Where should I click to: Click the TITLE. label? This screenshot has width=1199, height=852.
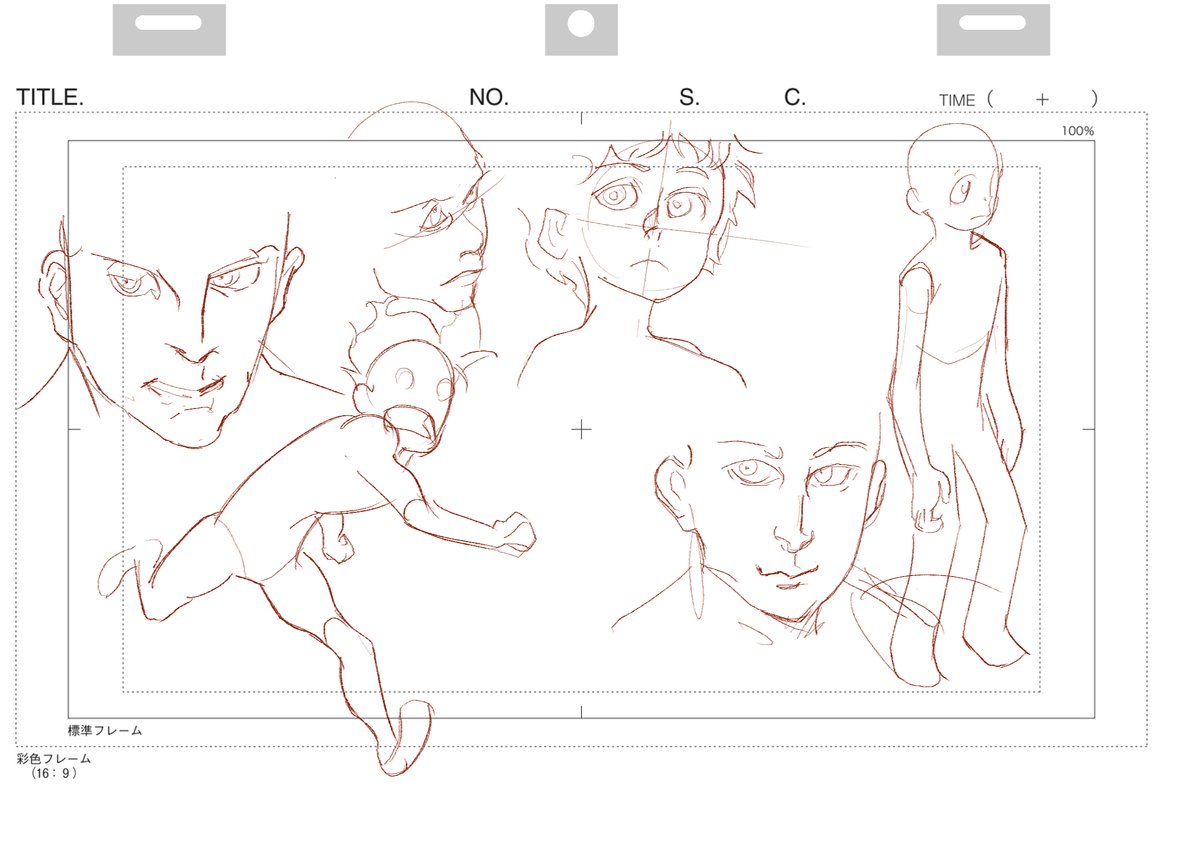coord(50,97)
